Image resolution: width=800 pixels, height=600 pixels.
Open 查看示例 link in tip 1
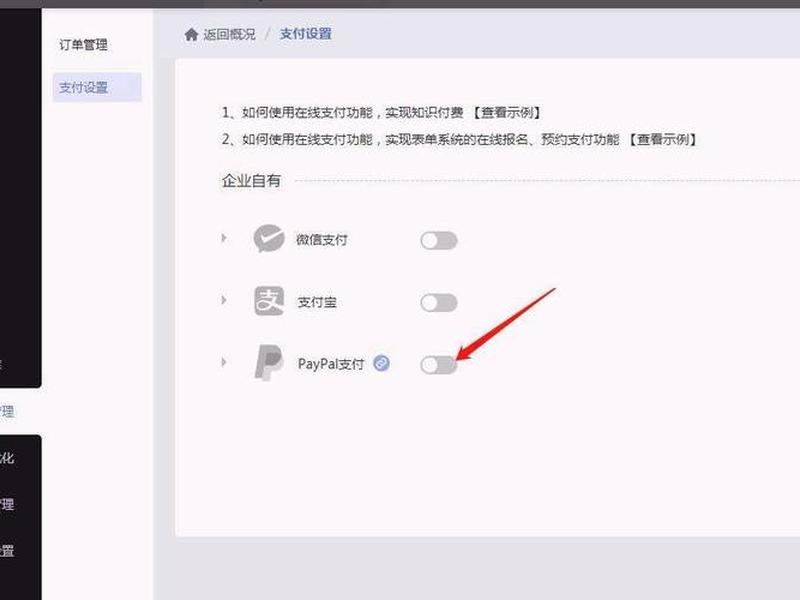[506, 112]
